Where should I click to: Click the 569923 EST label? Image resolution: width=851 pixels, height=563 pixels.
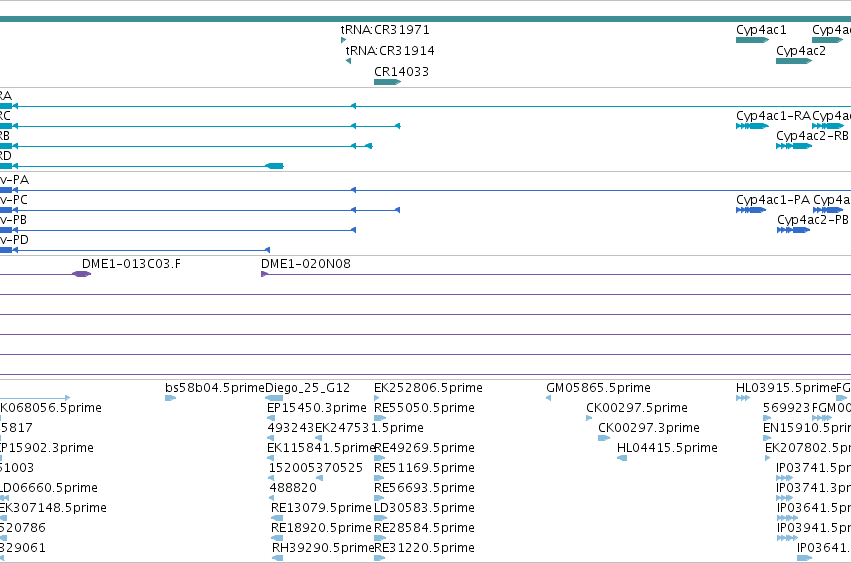coord(786,408)
